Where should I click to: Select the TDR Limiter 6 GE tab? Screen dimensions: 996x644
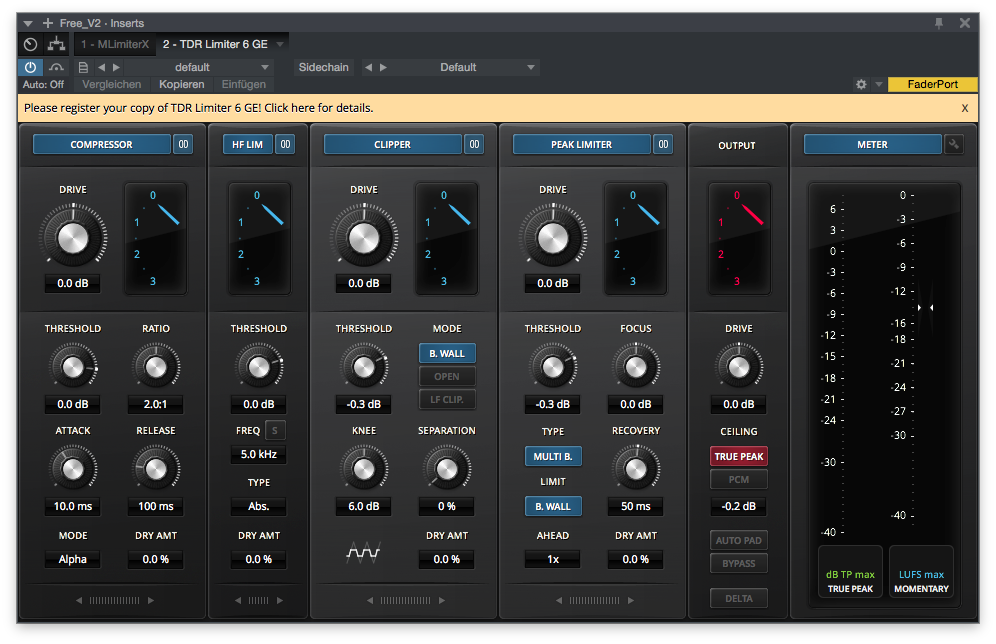click(215, 44)
